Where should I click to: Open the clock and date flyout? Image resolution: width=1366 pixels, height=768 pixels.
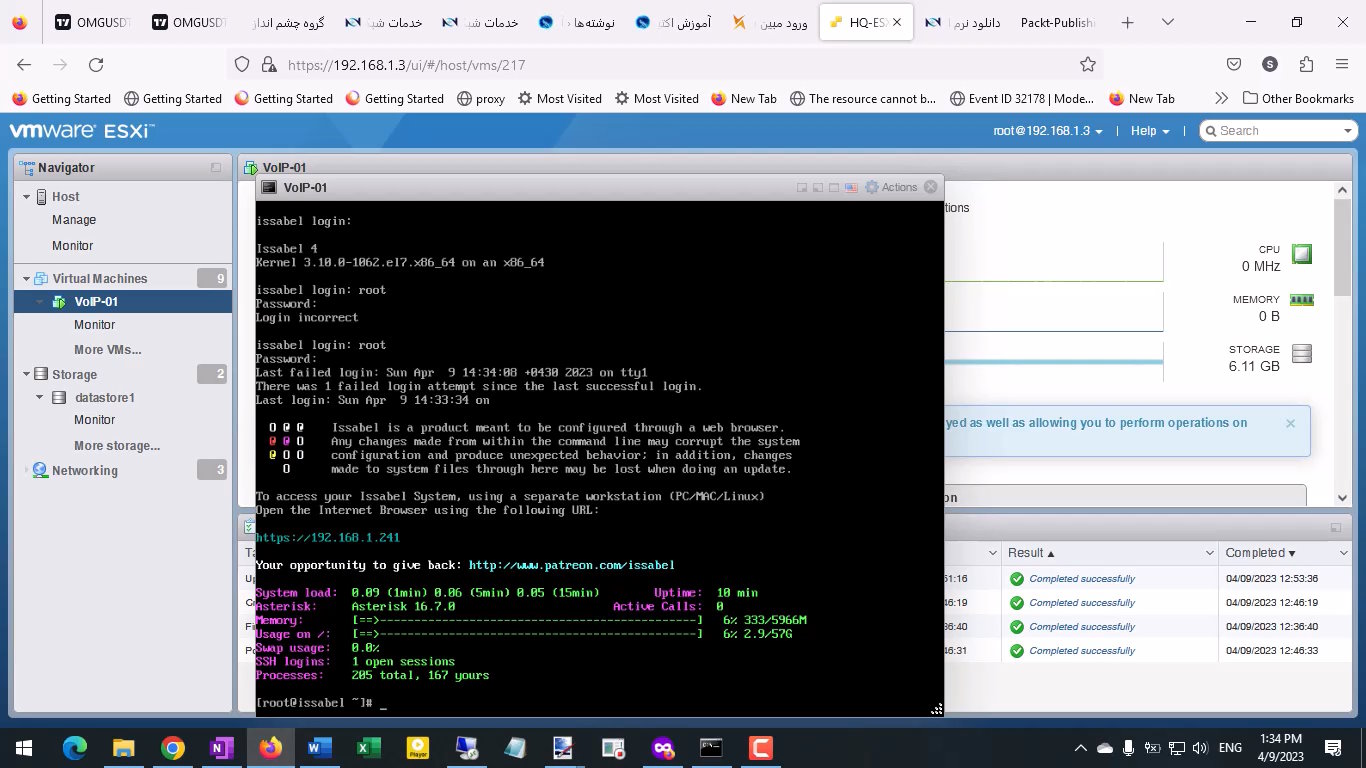[x=1279, y=747]
